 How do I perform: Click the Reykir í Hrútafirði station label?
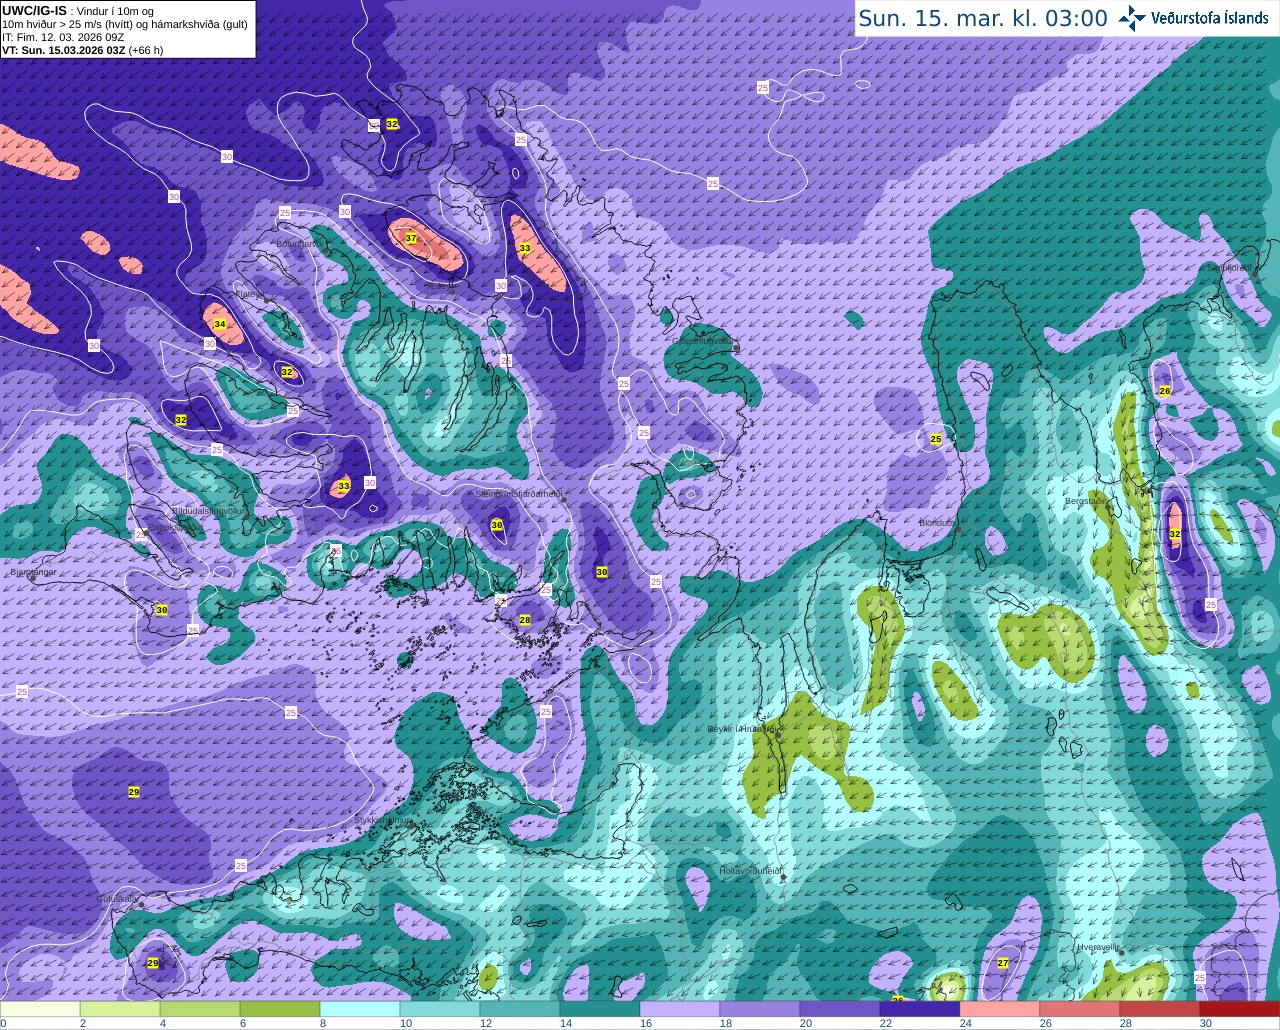pos(741,729)
